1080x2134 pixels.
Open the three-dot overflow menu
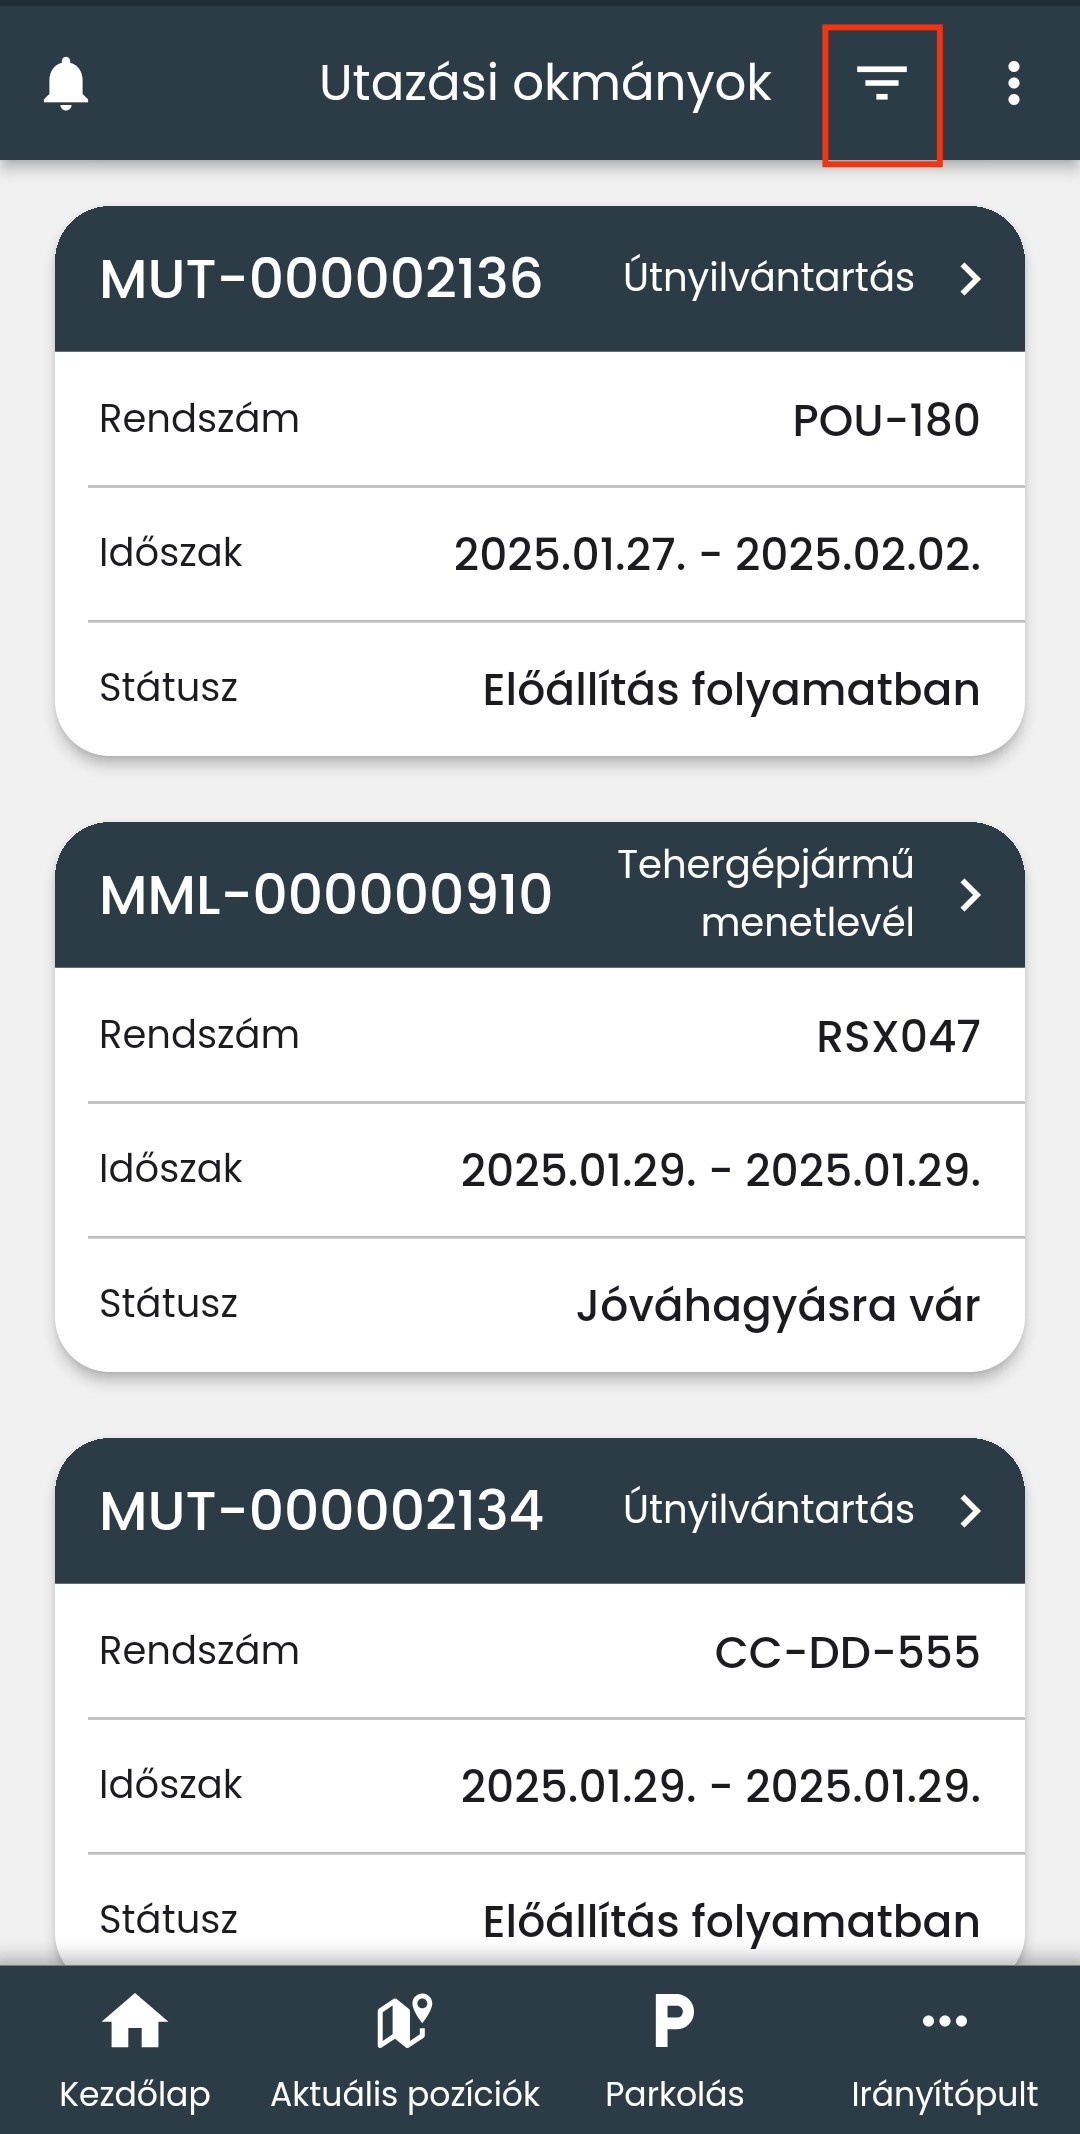(x=1014, y=83)
